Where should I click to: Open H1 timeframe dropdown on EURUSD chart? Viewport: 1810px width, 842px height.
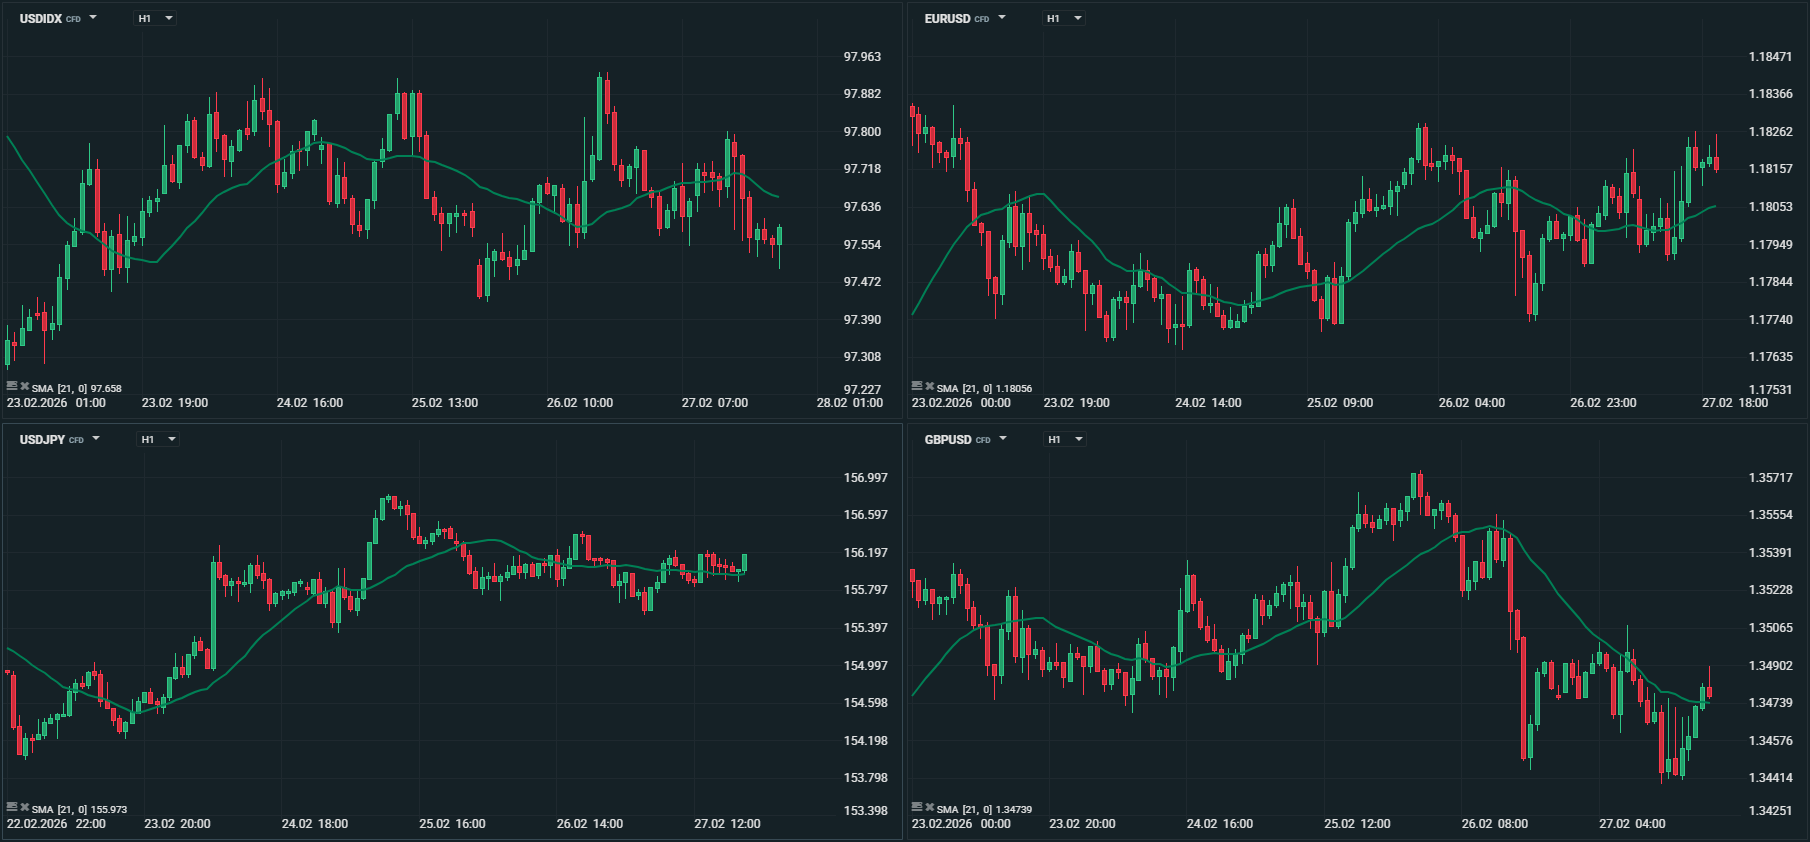1063,18
